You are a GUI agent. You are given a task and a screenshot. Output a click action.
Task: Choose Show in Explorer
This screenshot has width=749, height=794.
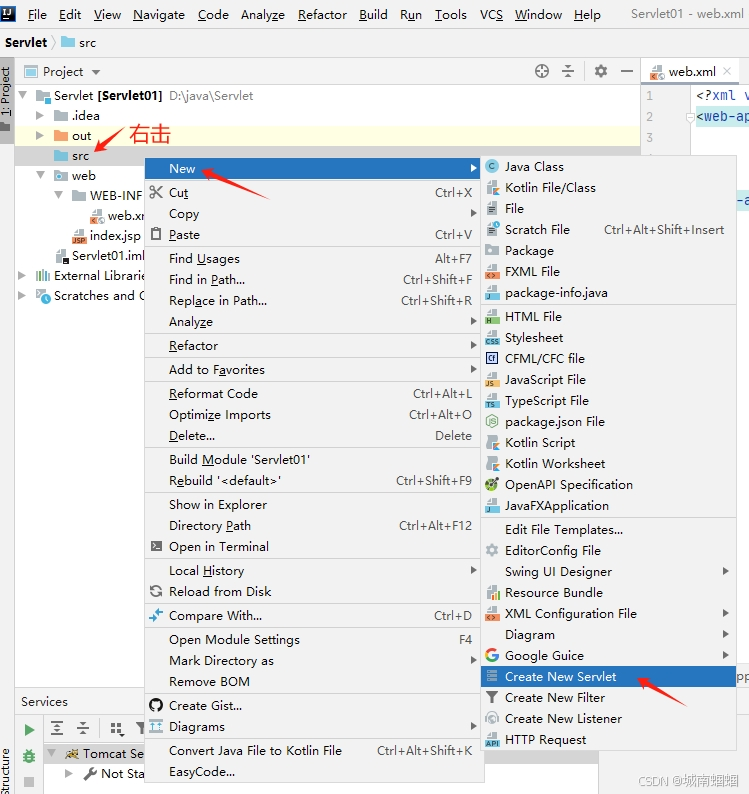click(312, 504)
